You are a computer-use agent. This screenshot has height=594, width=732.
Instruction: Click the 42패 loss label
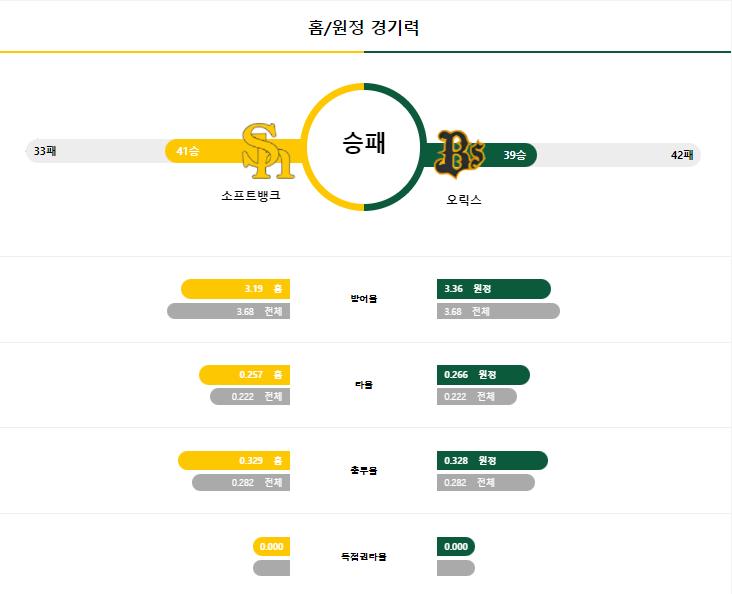682,155
